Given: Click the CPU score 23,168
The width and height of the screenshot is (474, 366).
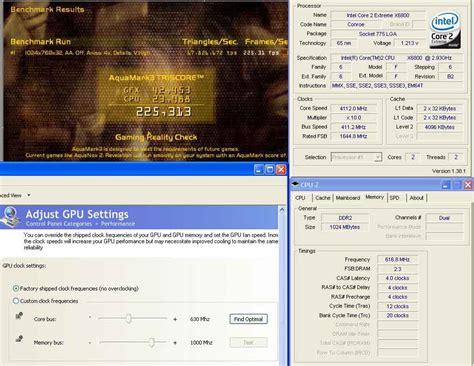Looking at the screenshot, I should tap(171, 99).
